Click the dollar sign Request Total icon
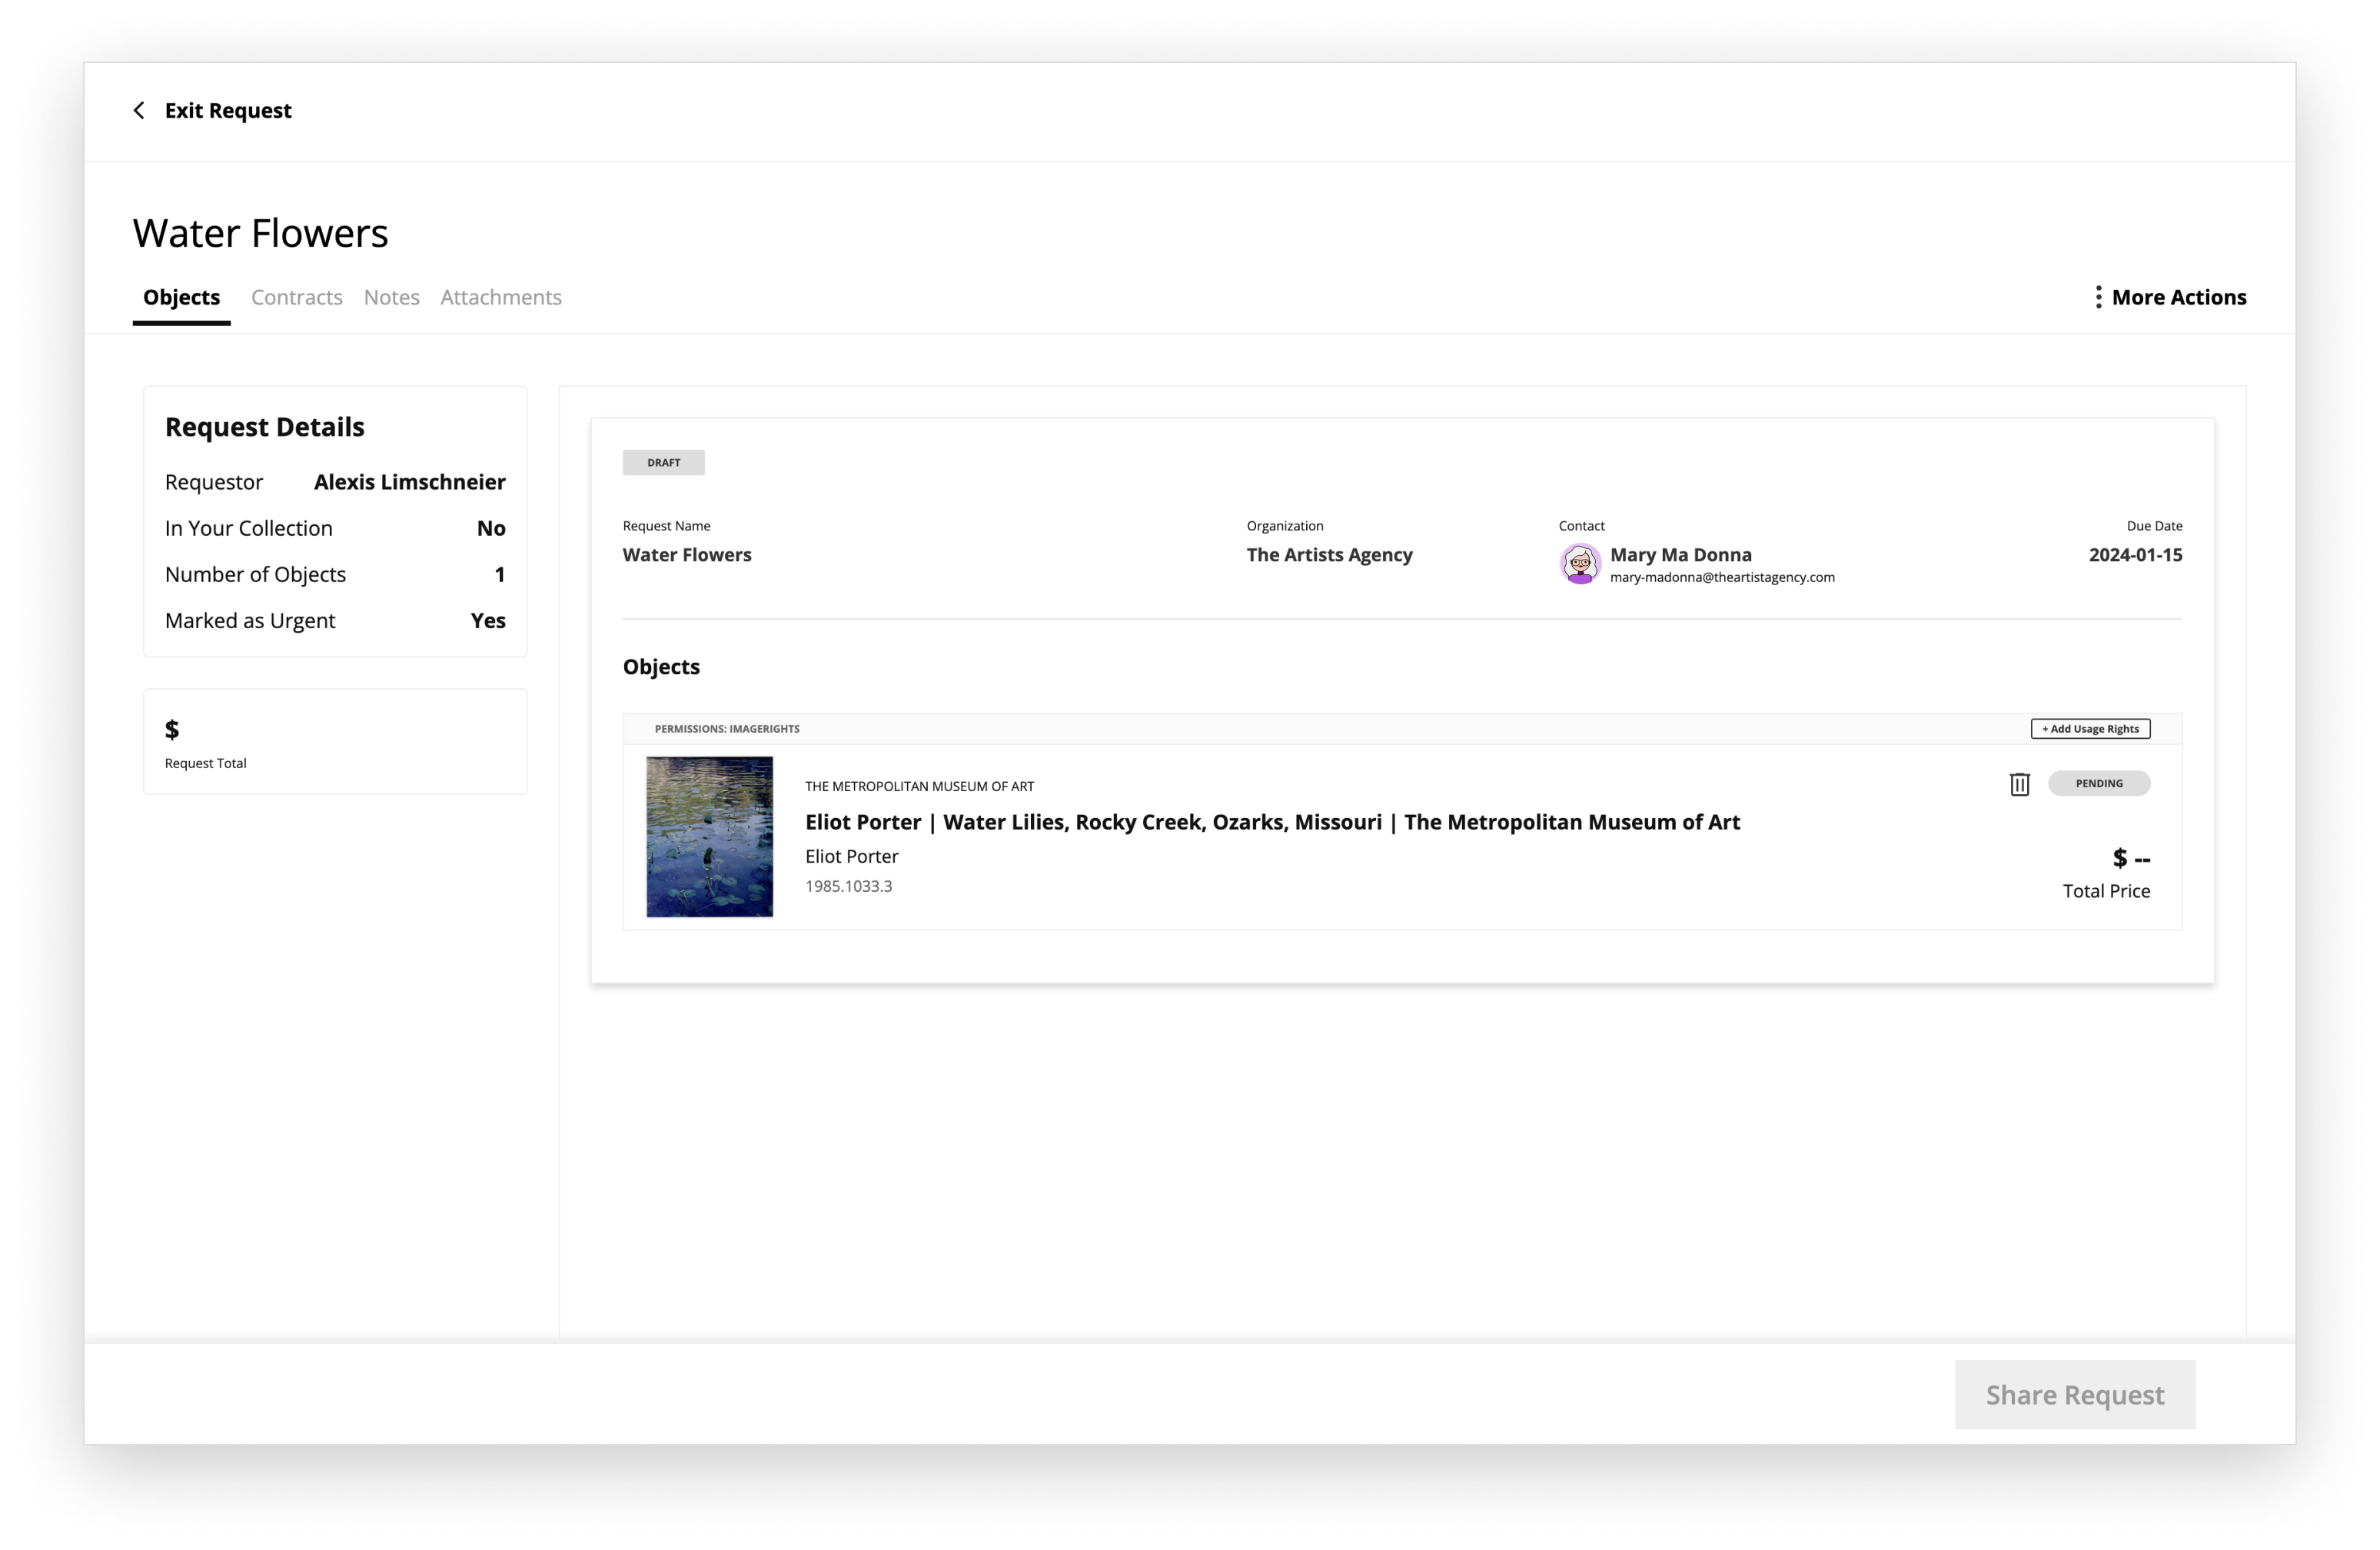This screenshot has height=1550, width=2380. [172, 730]
